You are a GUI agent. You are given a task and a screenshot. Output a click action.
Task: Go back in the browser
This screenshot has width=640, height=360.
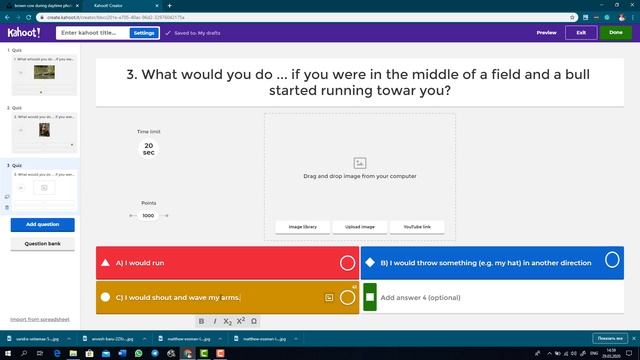tap(7, 18)
